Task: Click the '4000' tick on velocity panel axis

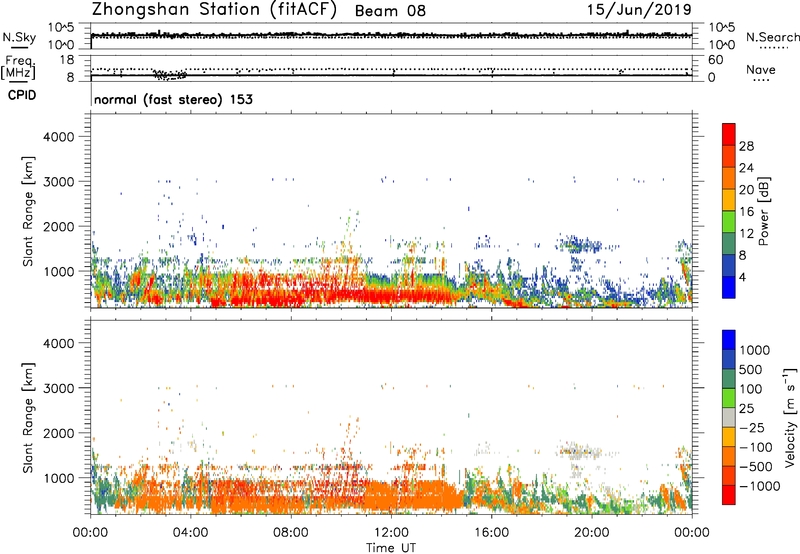Action: coord(59,343)
